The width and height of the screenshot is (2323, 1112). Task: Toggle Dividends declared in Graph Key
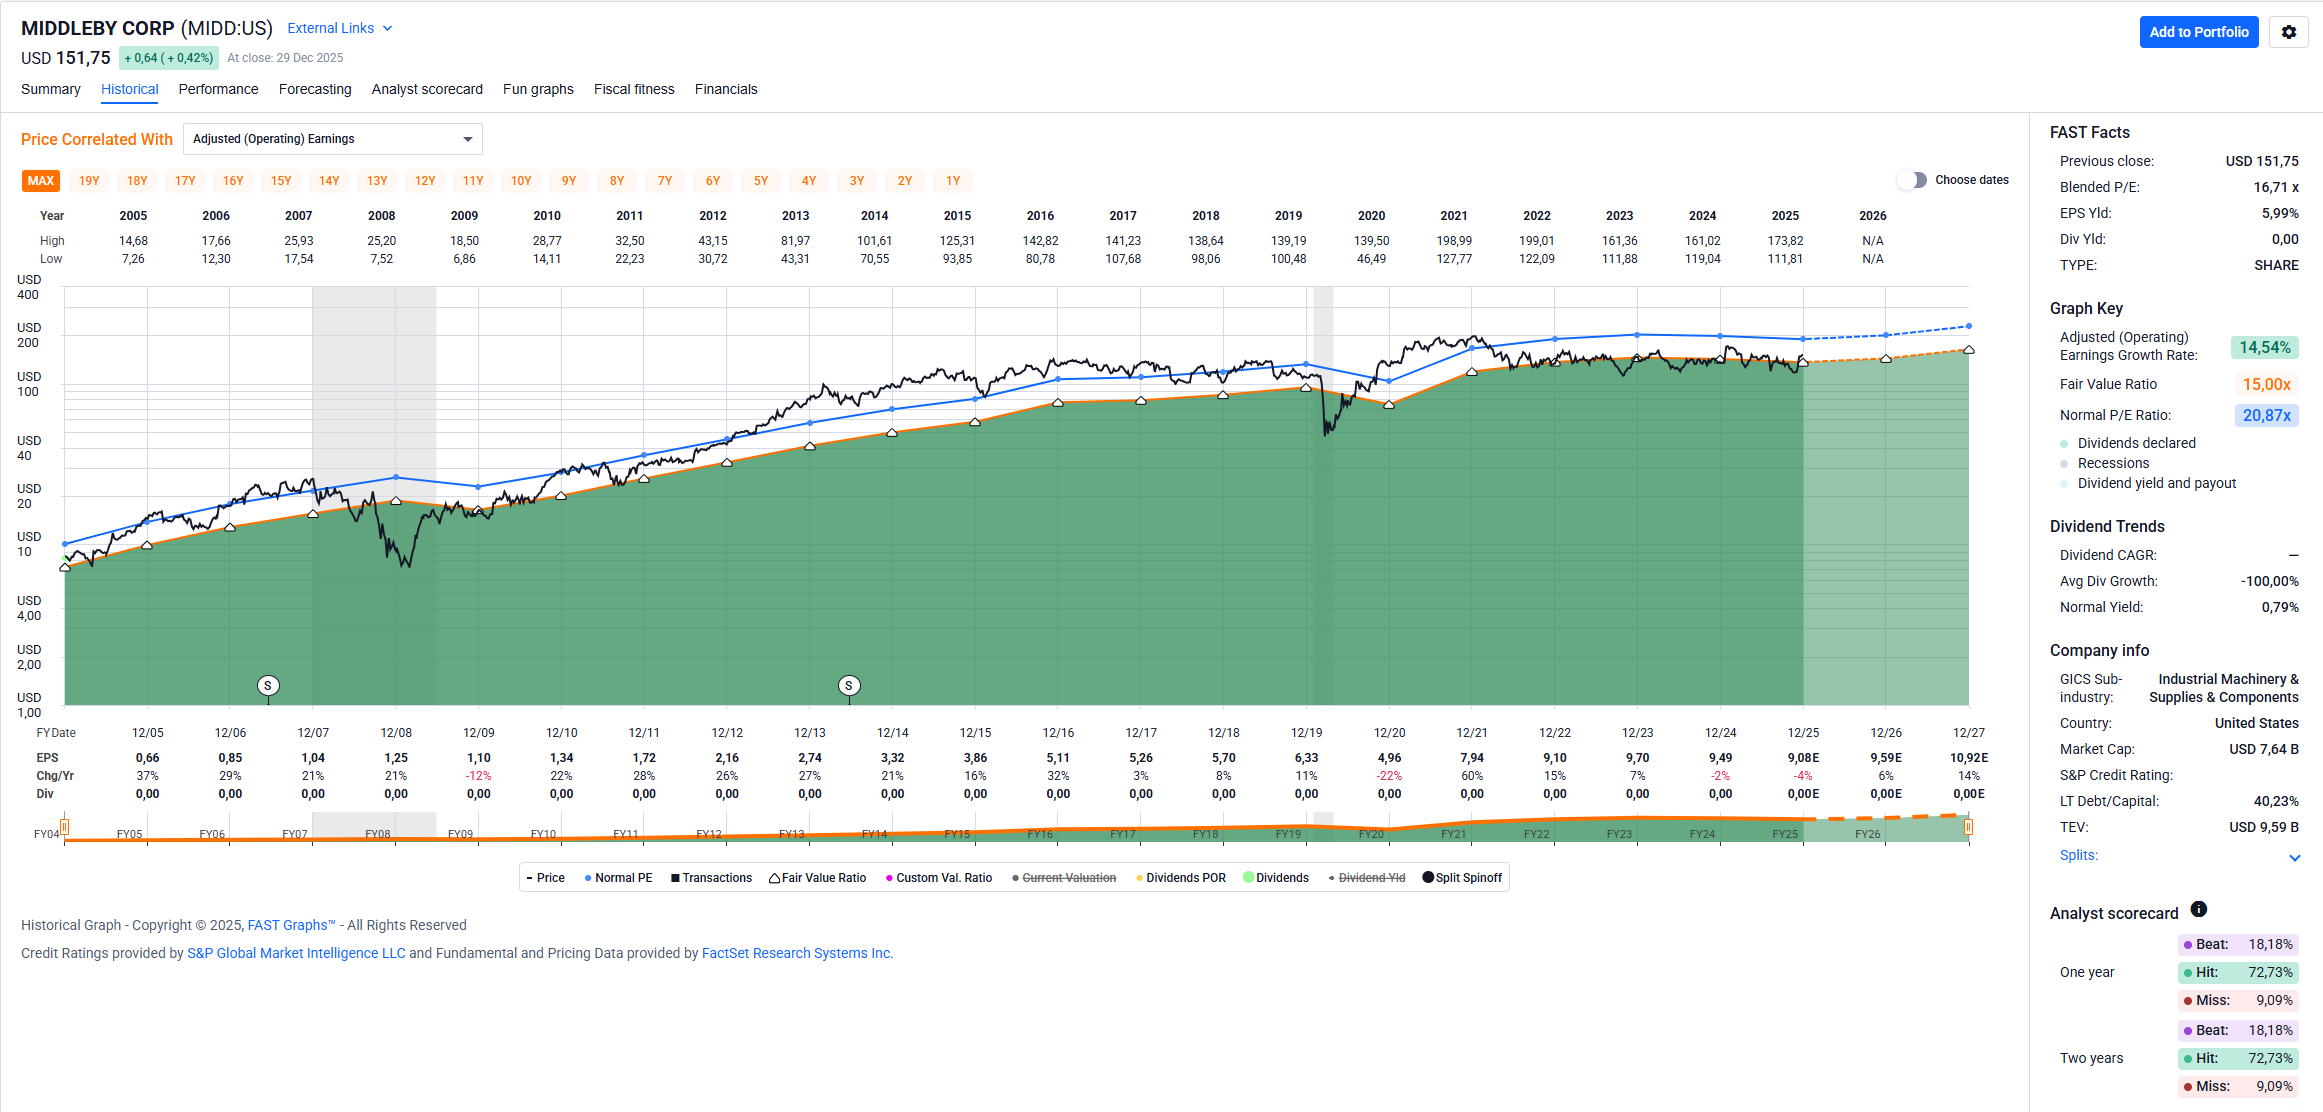2135,443
